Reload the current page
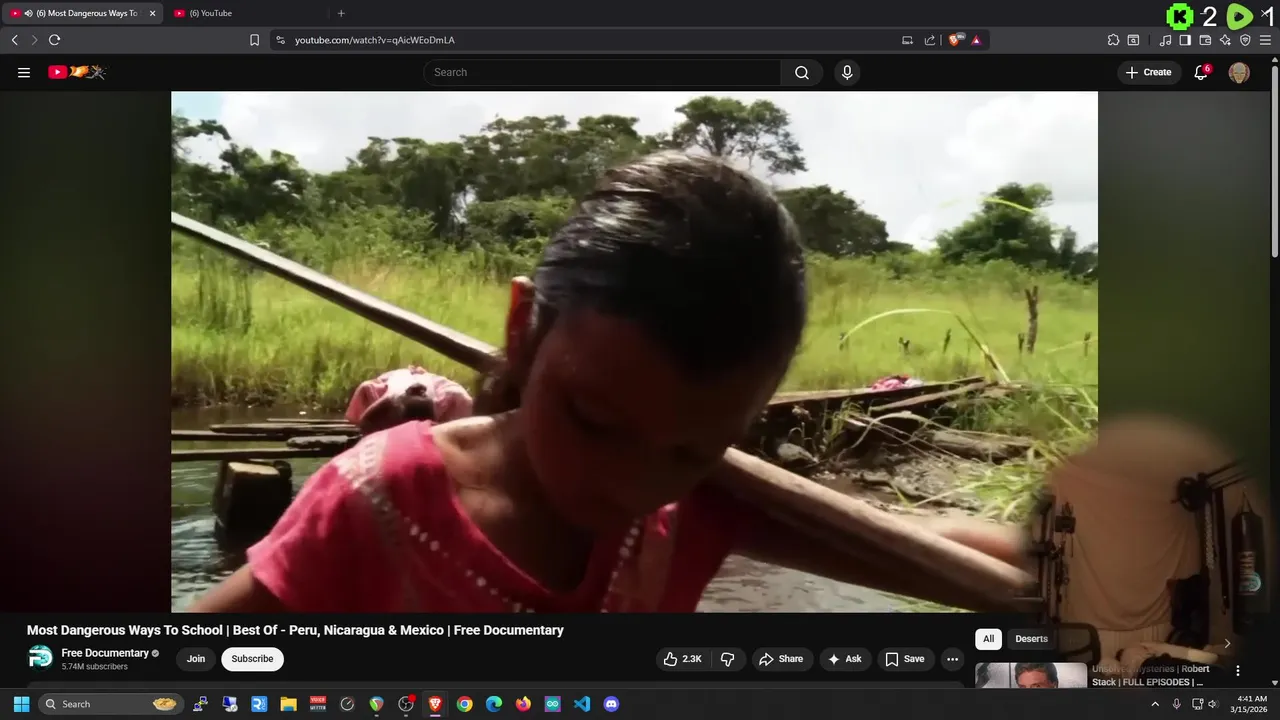1280x720 pixels. [54, 40]
